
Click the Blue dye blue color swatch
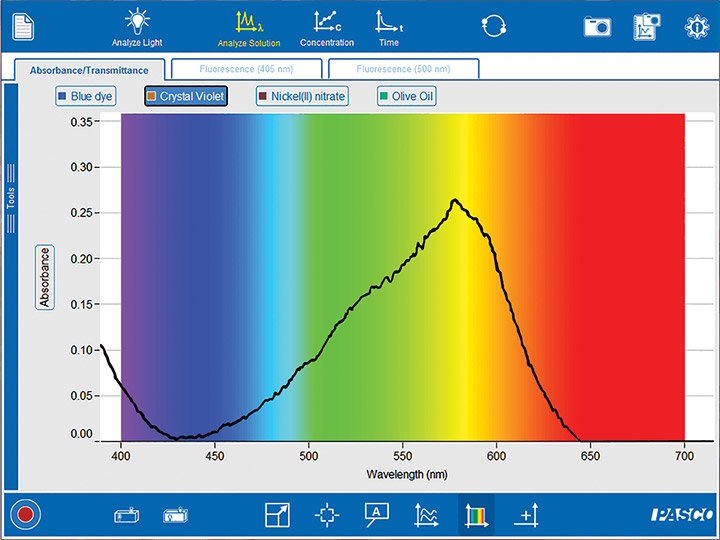tap(62, 96)
